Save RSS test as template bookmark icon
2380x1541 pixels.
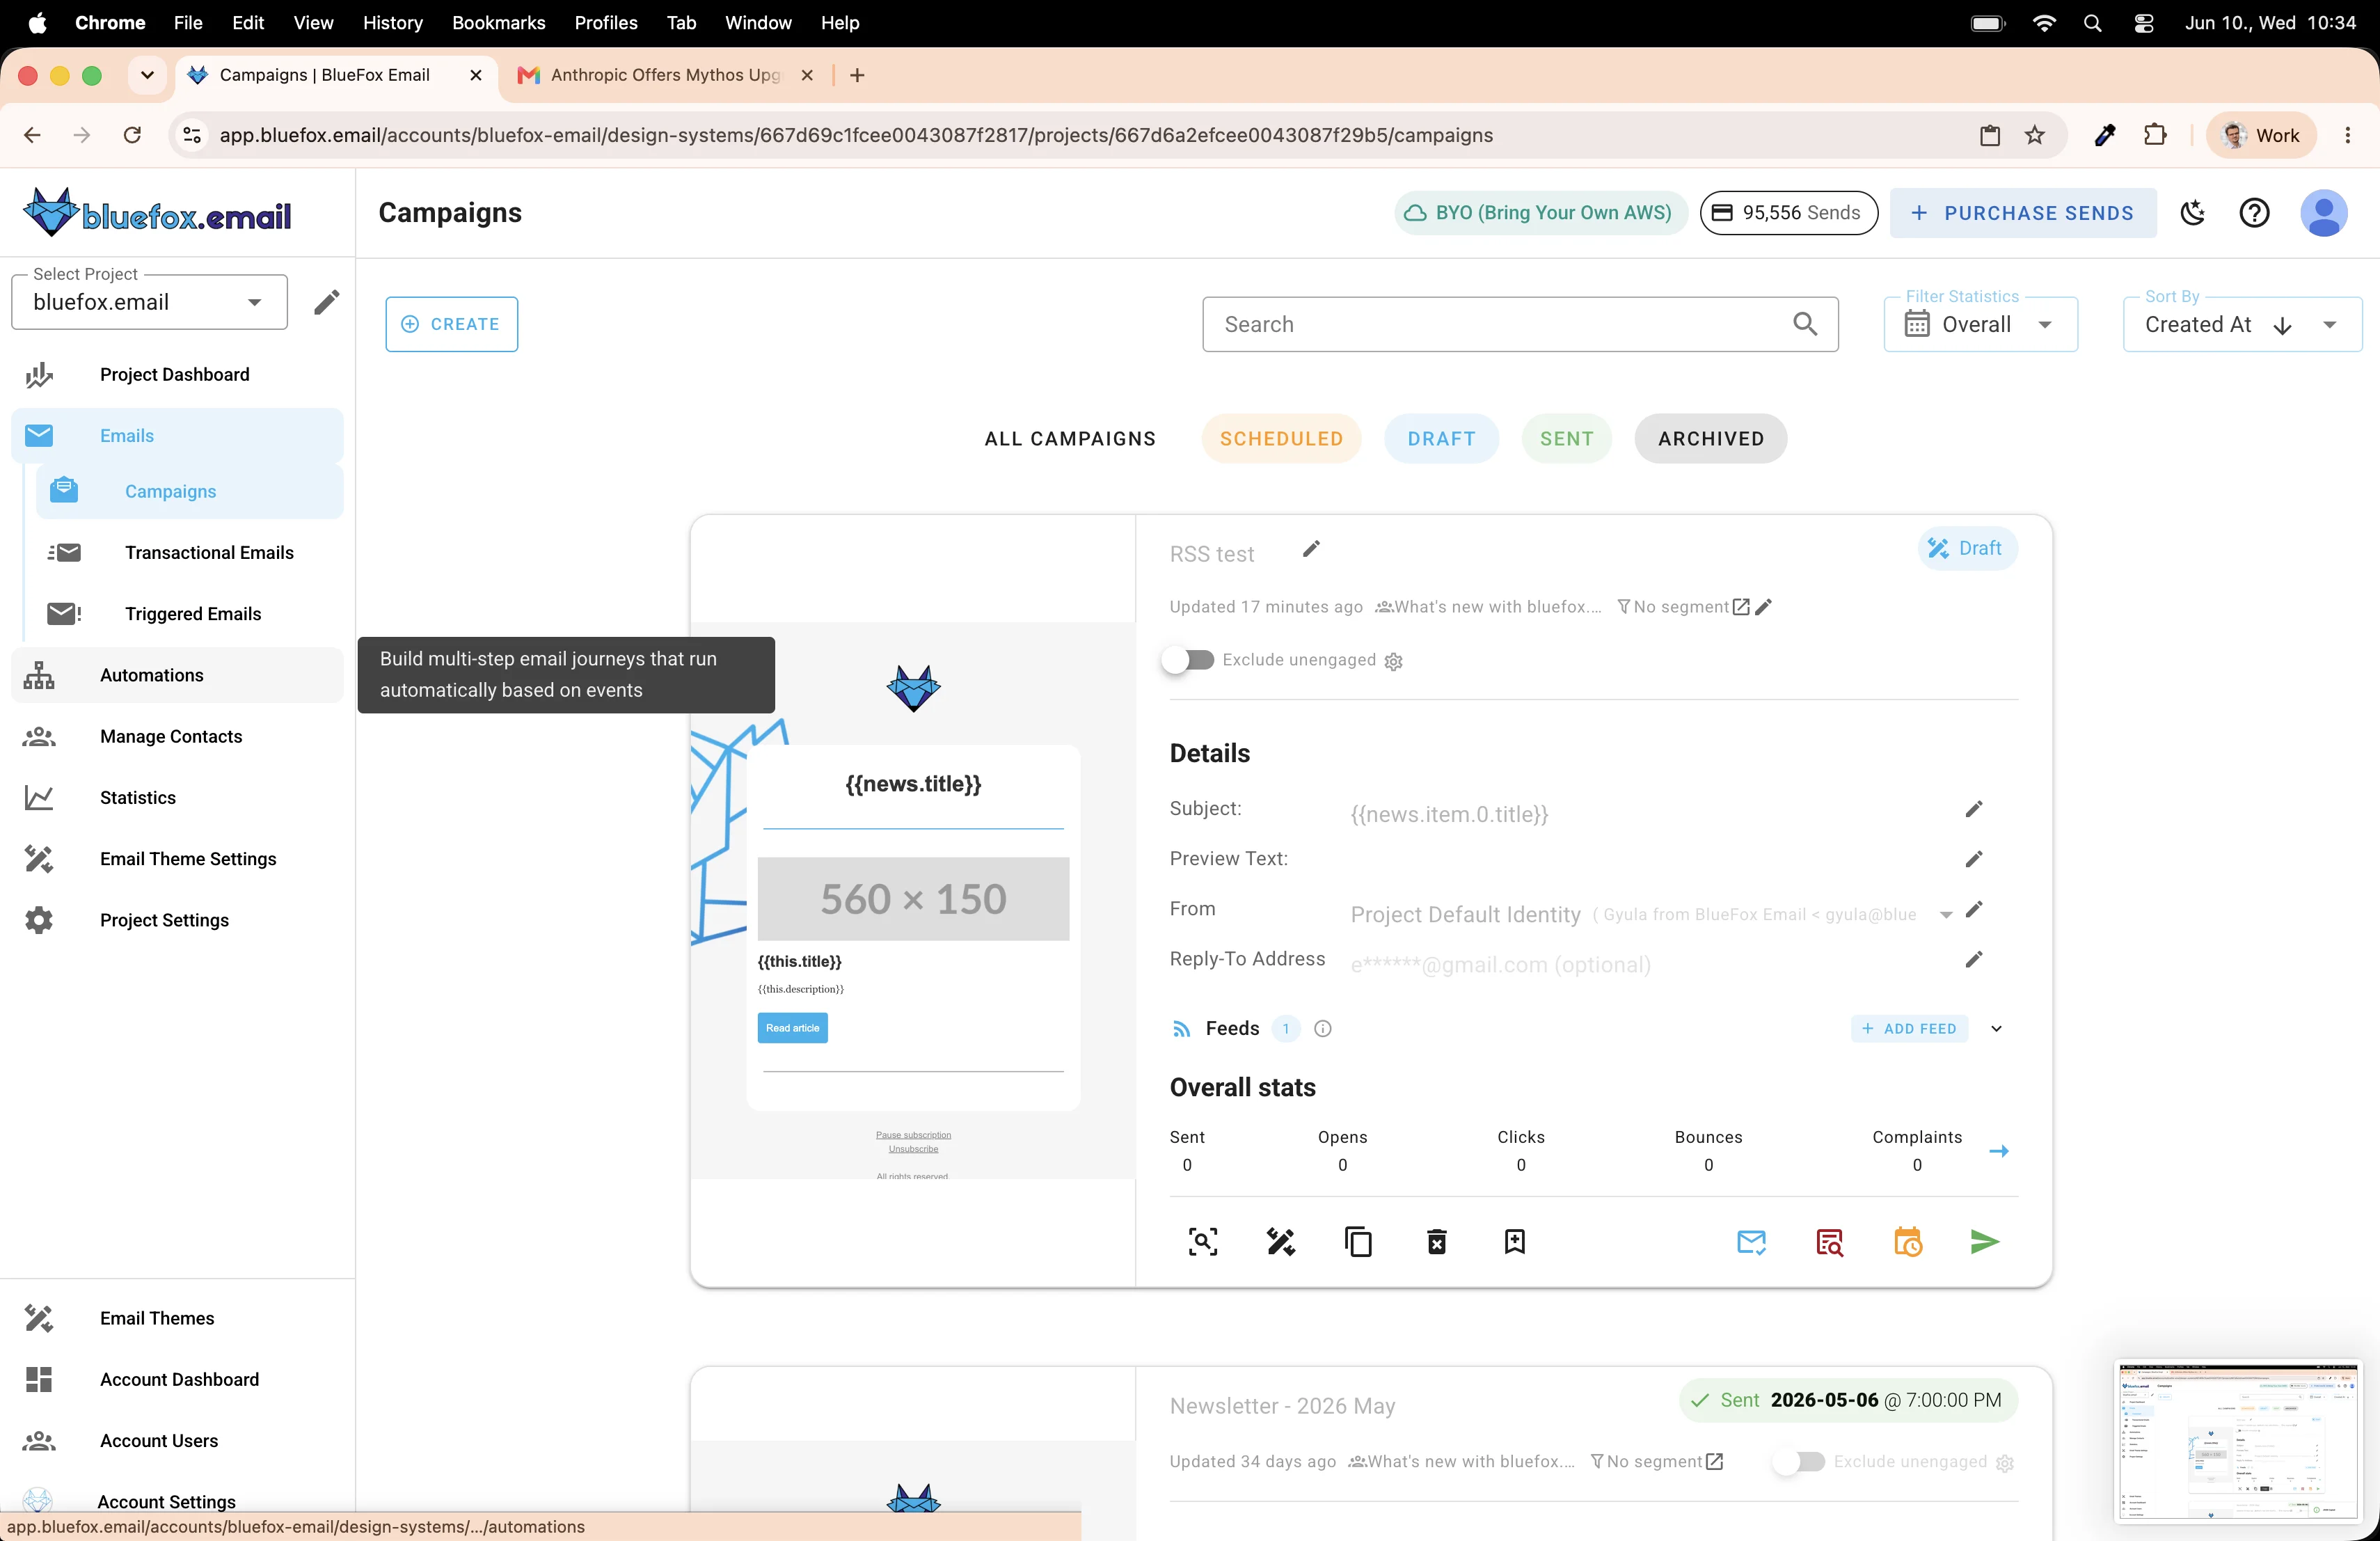coord(1514,1241)
